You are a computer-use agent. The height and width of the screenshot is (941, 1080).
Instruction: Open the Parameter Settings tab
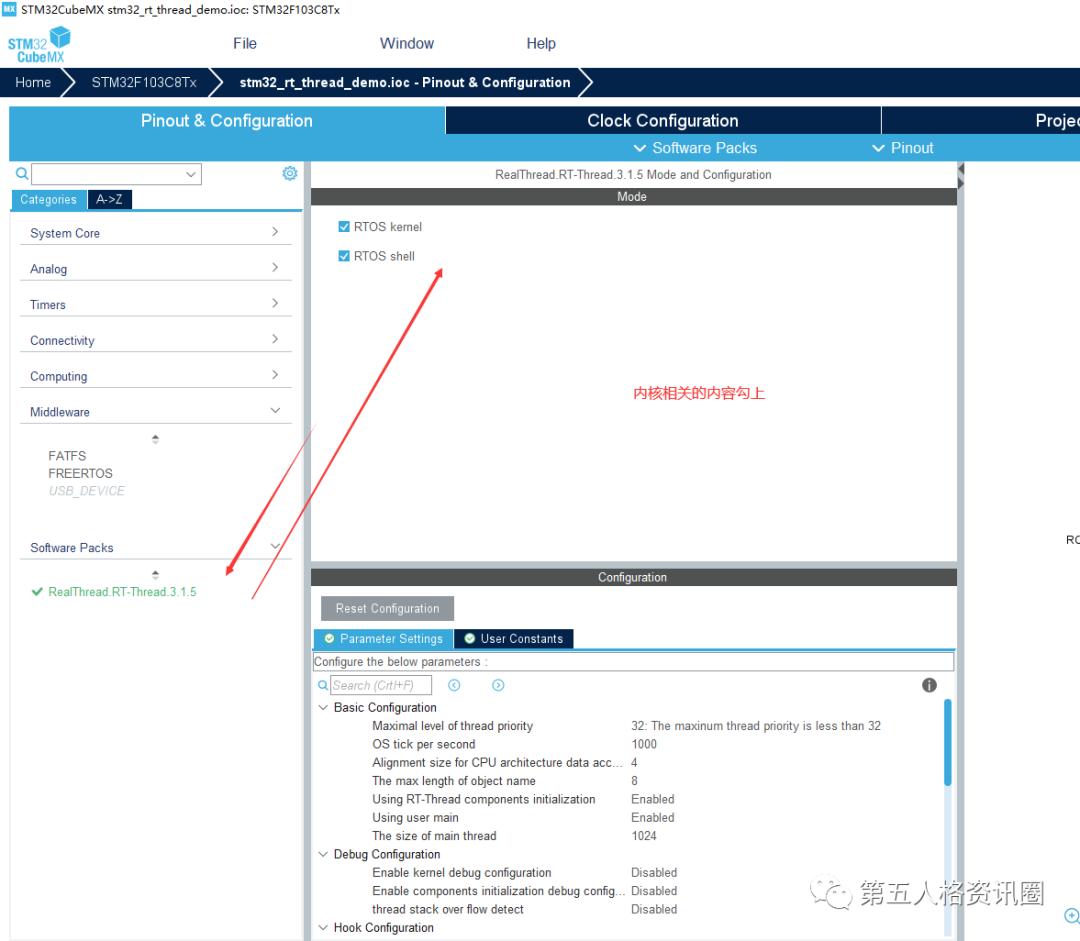click(x=384, y=639)
